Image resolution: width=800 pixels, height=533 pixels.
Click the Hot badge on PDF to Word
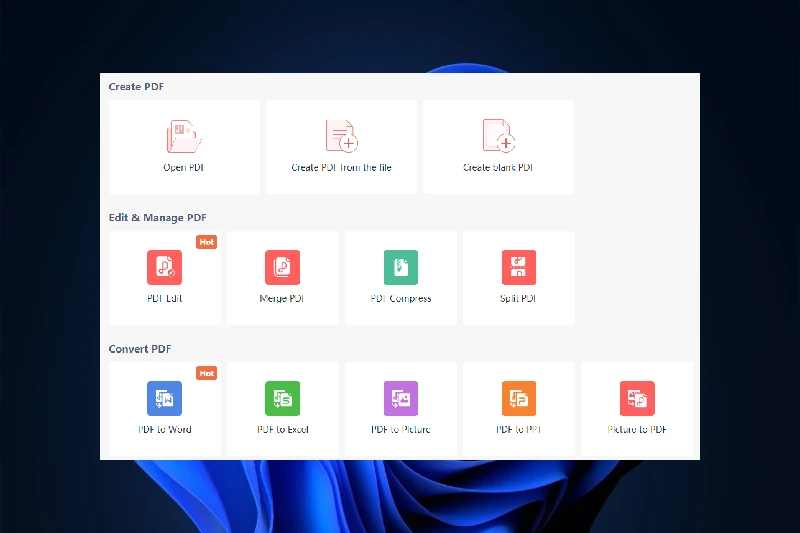coord(207,373)
